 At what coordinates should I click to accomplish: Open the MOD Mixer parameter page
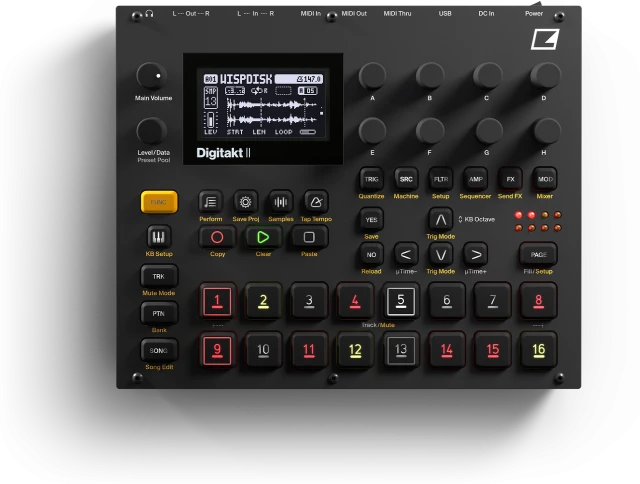point(545,179)
